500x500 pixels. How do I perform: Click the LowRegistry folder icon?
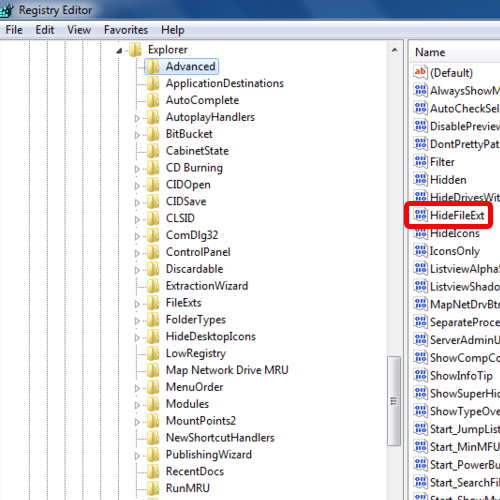(x=153, y=353)
